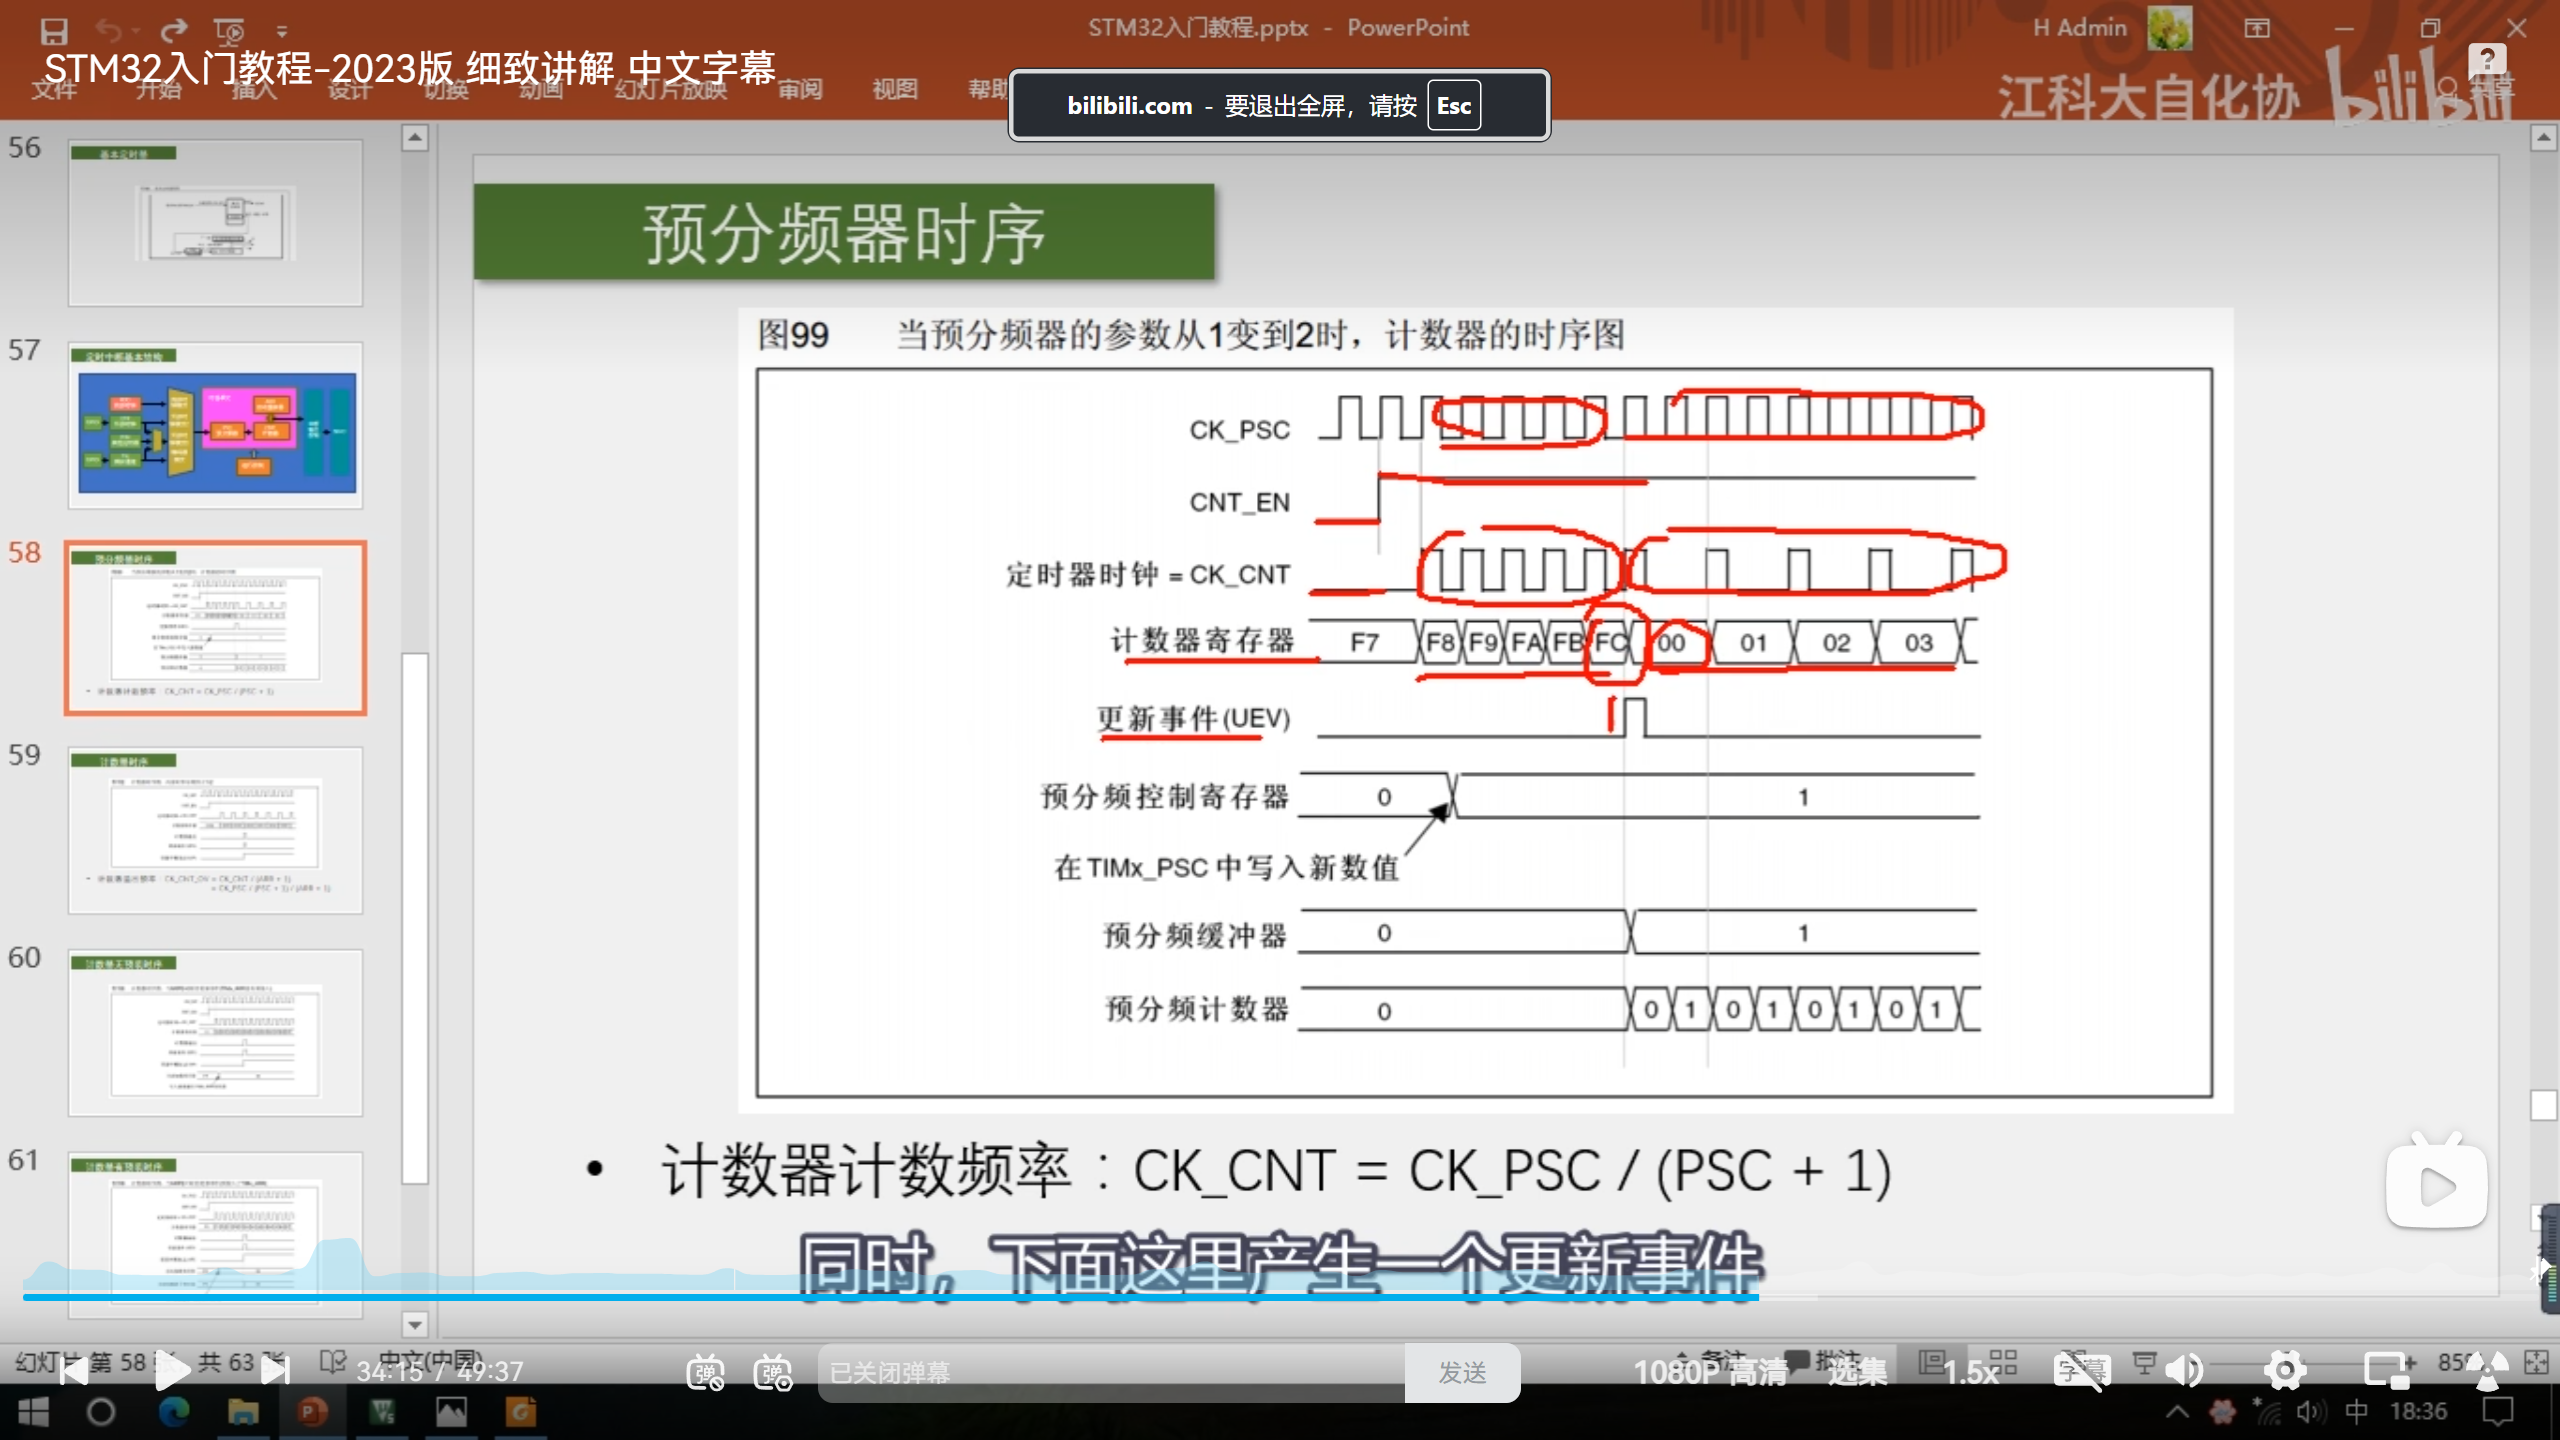
Task: Open the 1080P 高清 quality menu
Action: click(1710, 1372)
